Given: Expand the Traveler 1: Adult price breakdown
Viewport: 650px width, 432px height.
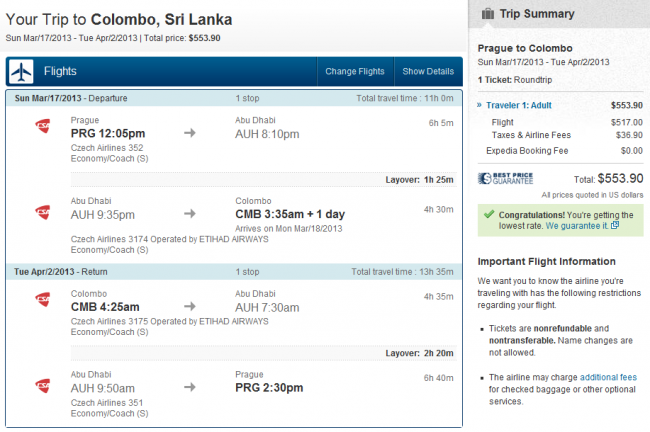Looking at the screenshot, I should coord(518,104).
